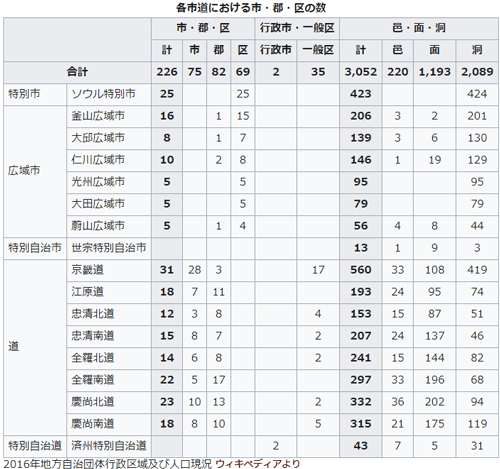The width and height of the screenshot is (500, 469).
Task: Select the 行政市・一般区 group header
Action: (297, 28)
